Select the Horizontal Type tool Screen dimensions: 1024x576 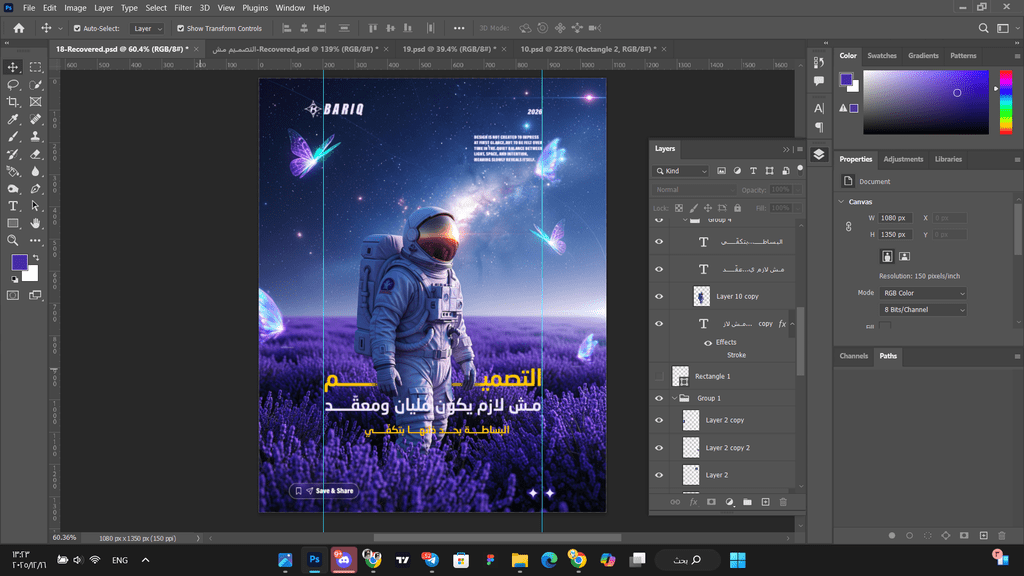click(x=13, y=206)
